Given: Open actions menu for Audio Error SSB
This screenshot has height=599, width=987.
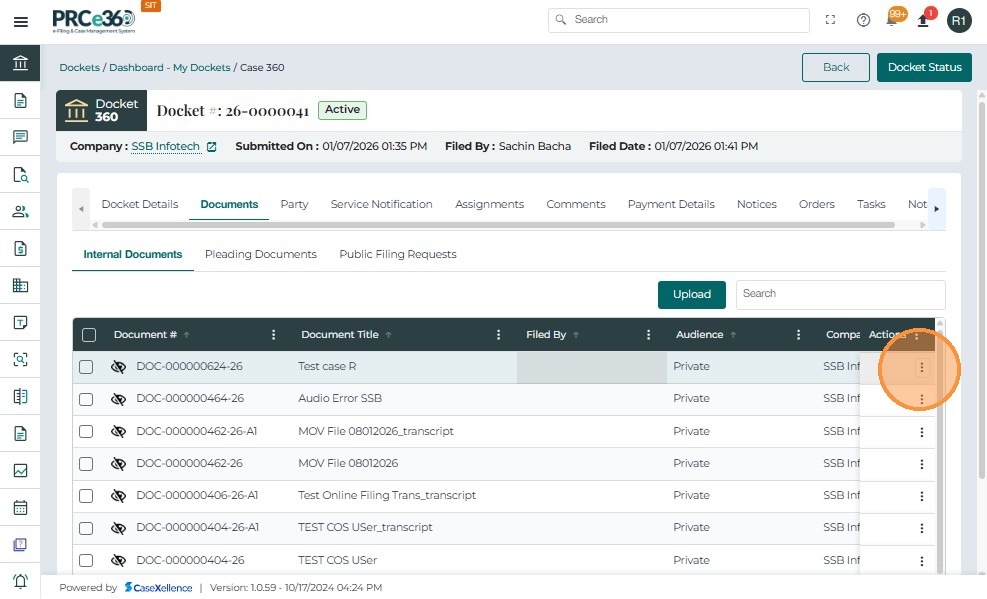Looking at the screenshot, I should (x=921, y=400).
